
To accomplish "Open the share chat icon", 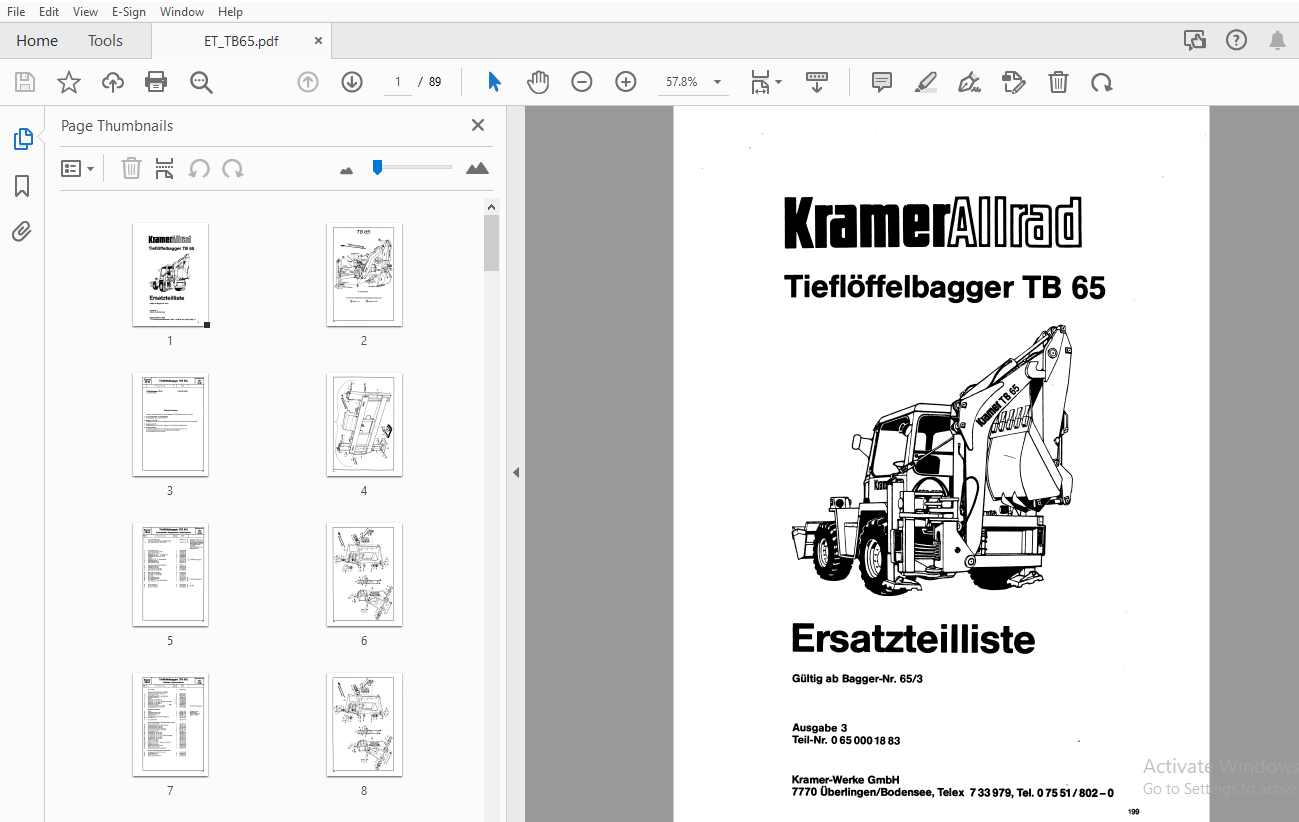I will point(1194,40).
